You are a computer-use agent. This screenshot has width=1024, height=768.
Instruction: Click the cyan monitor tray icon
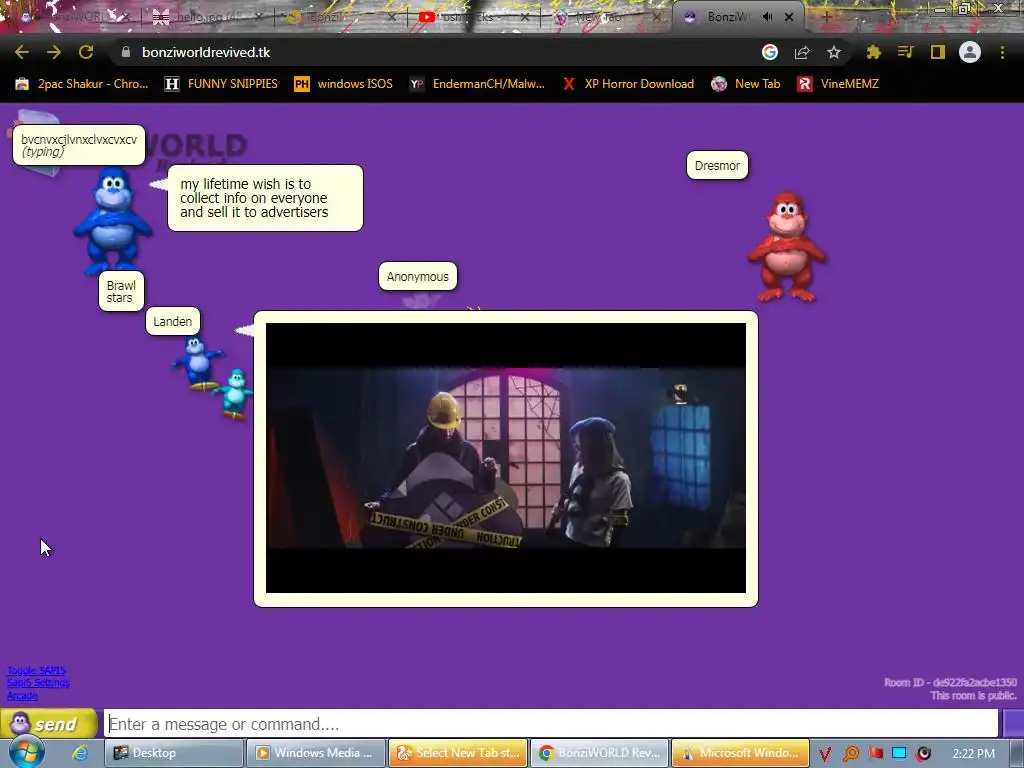pyautogui.click(x=899, y=753)
